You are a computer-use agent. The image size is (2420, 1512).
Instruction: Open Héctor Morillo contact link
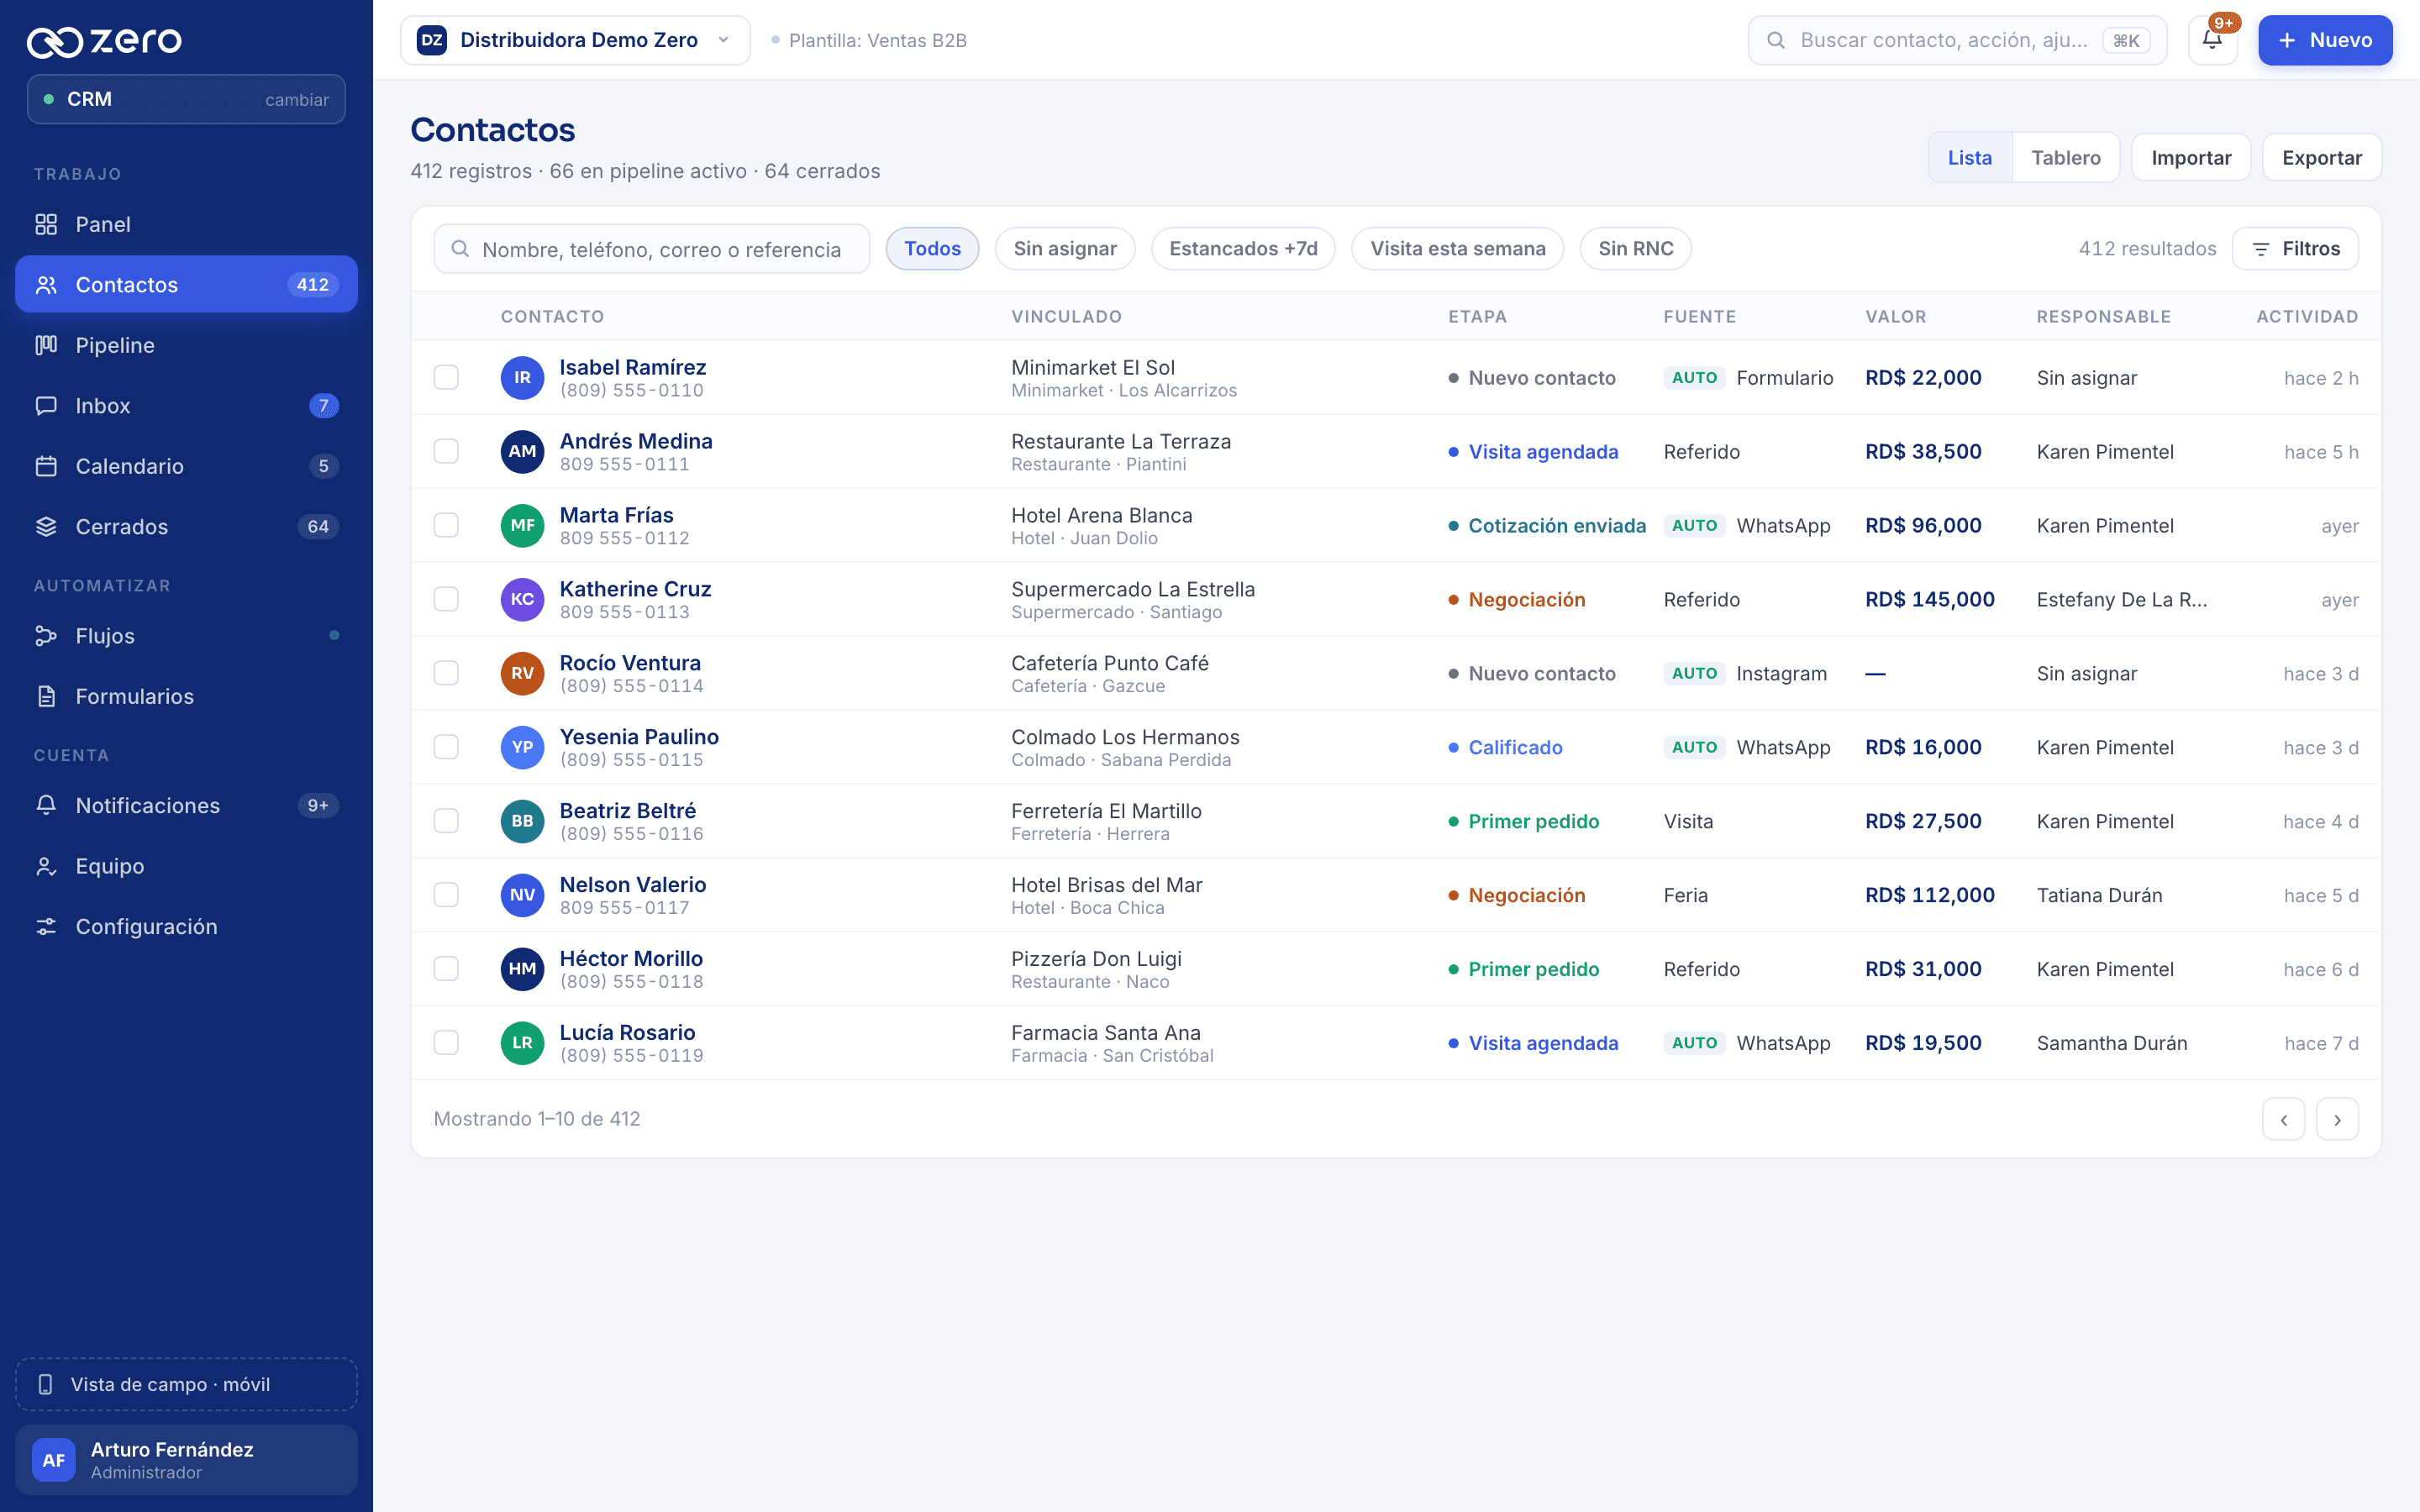point(631,958)
